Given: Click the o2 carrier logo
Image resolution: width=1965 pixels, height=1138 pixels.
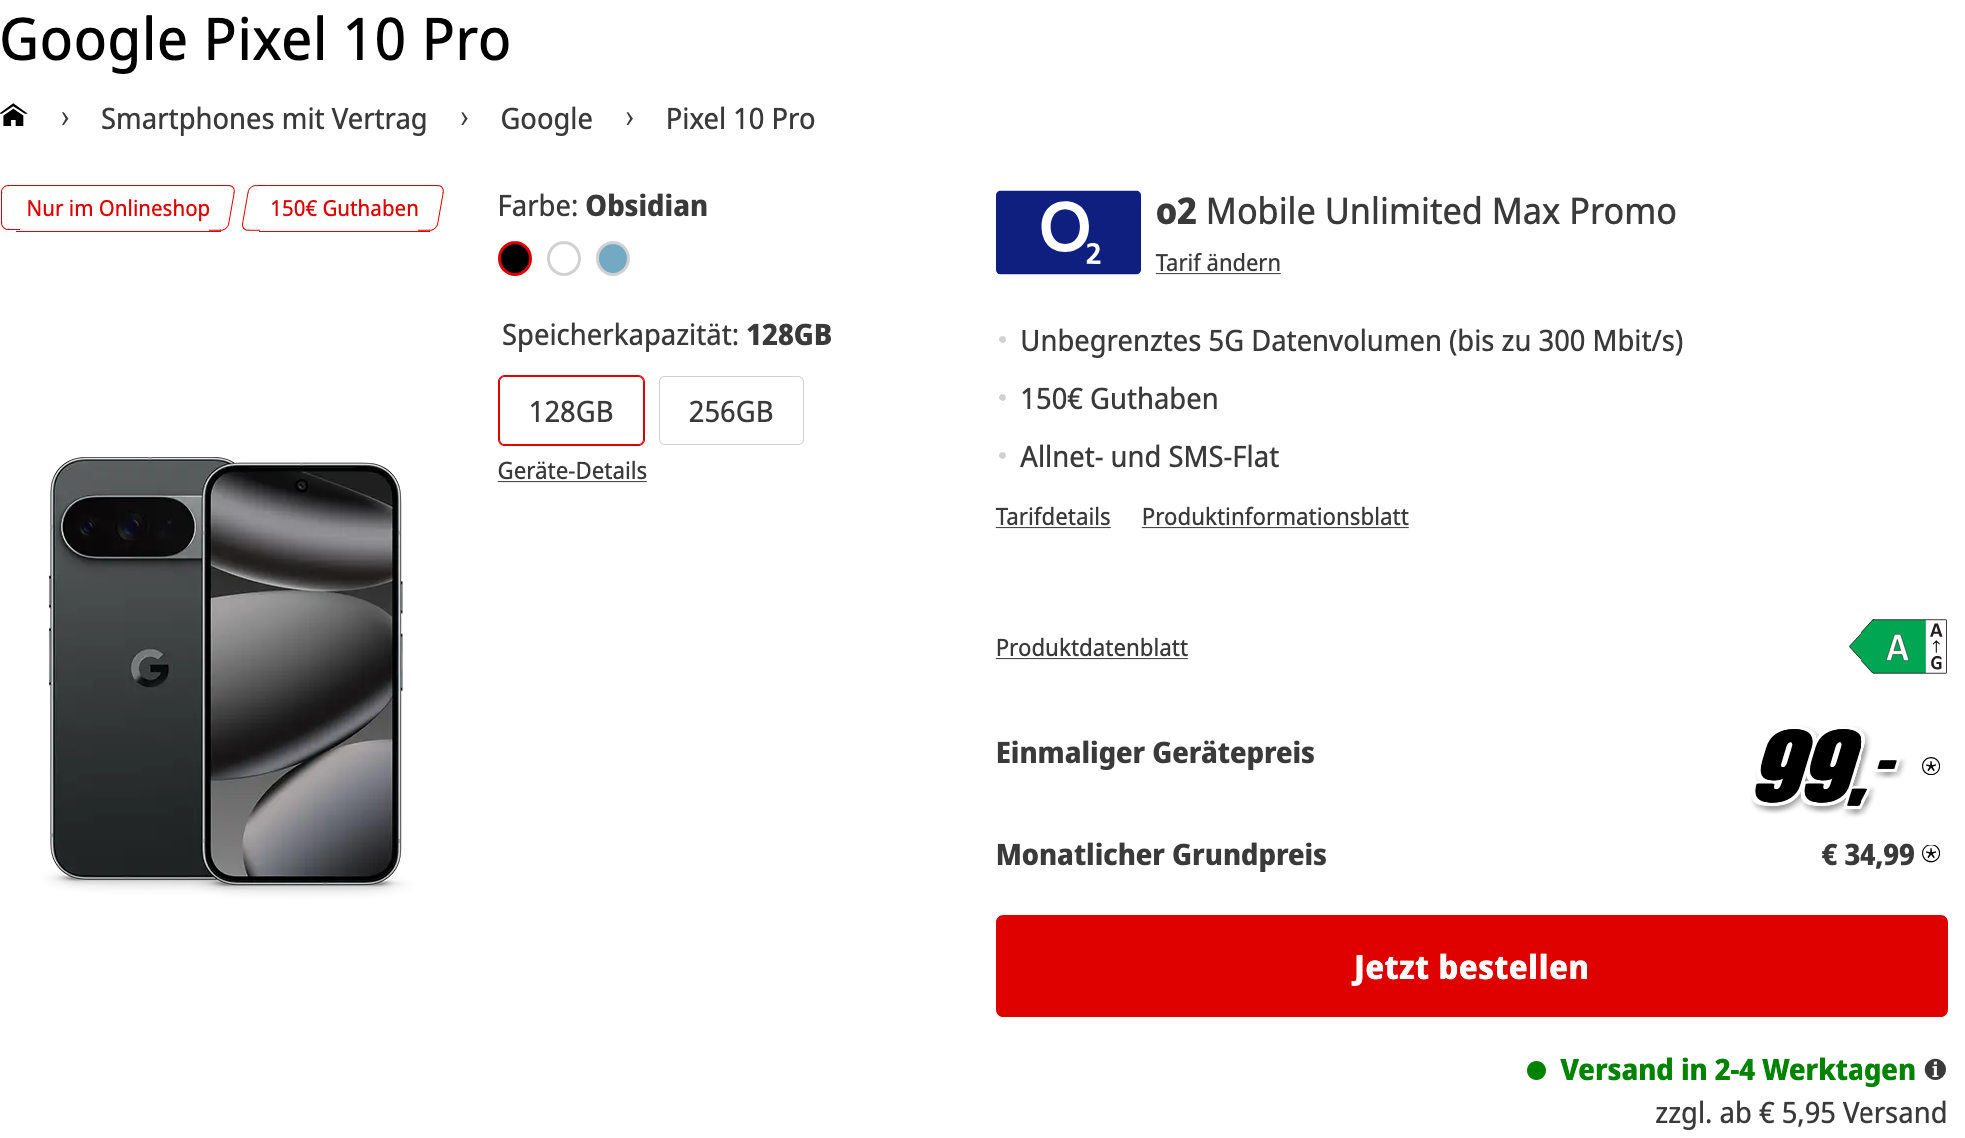Looking at the screenshot, I should [1067, 232].
